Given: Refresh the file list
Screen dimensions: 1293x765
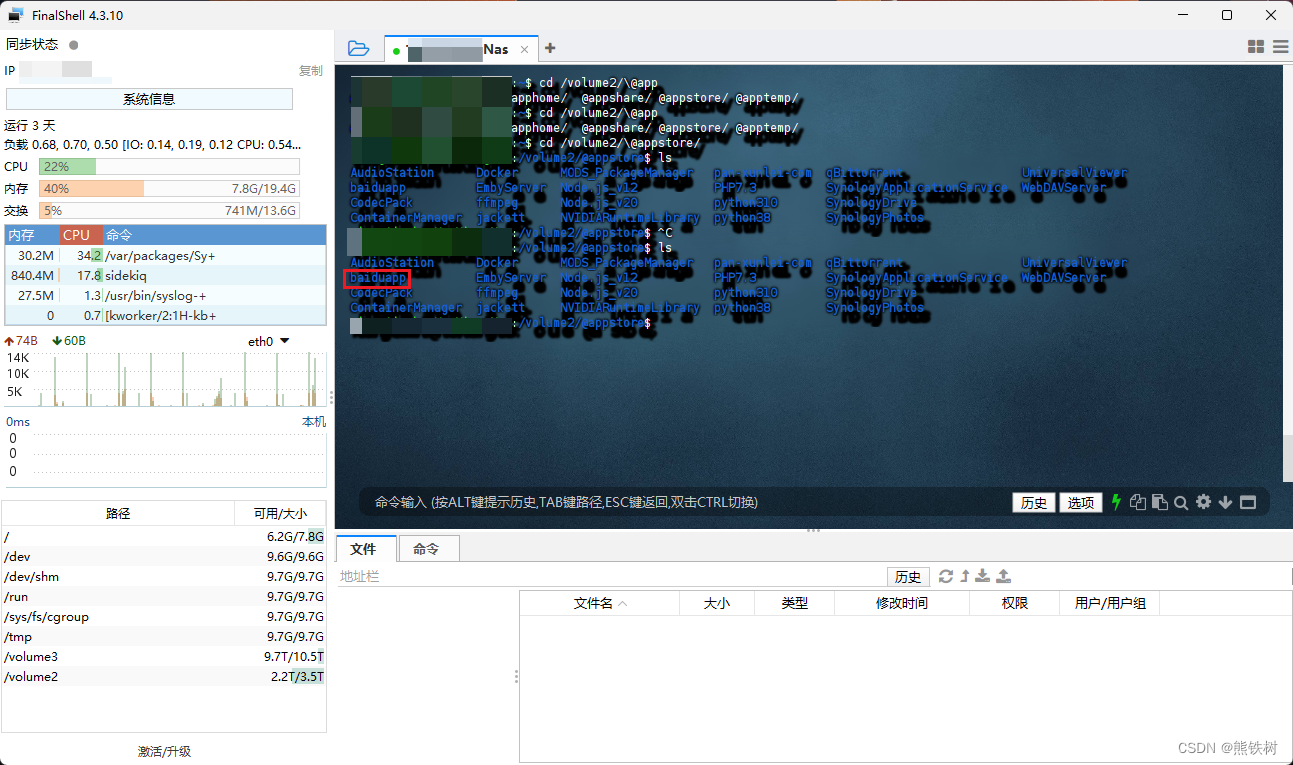Looking at the screenshot, I should 946,576.
